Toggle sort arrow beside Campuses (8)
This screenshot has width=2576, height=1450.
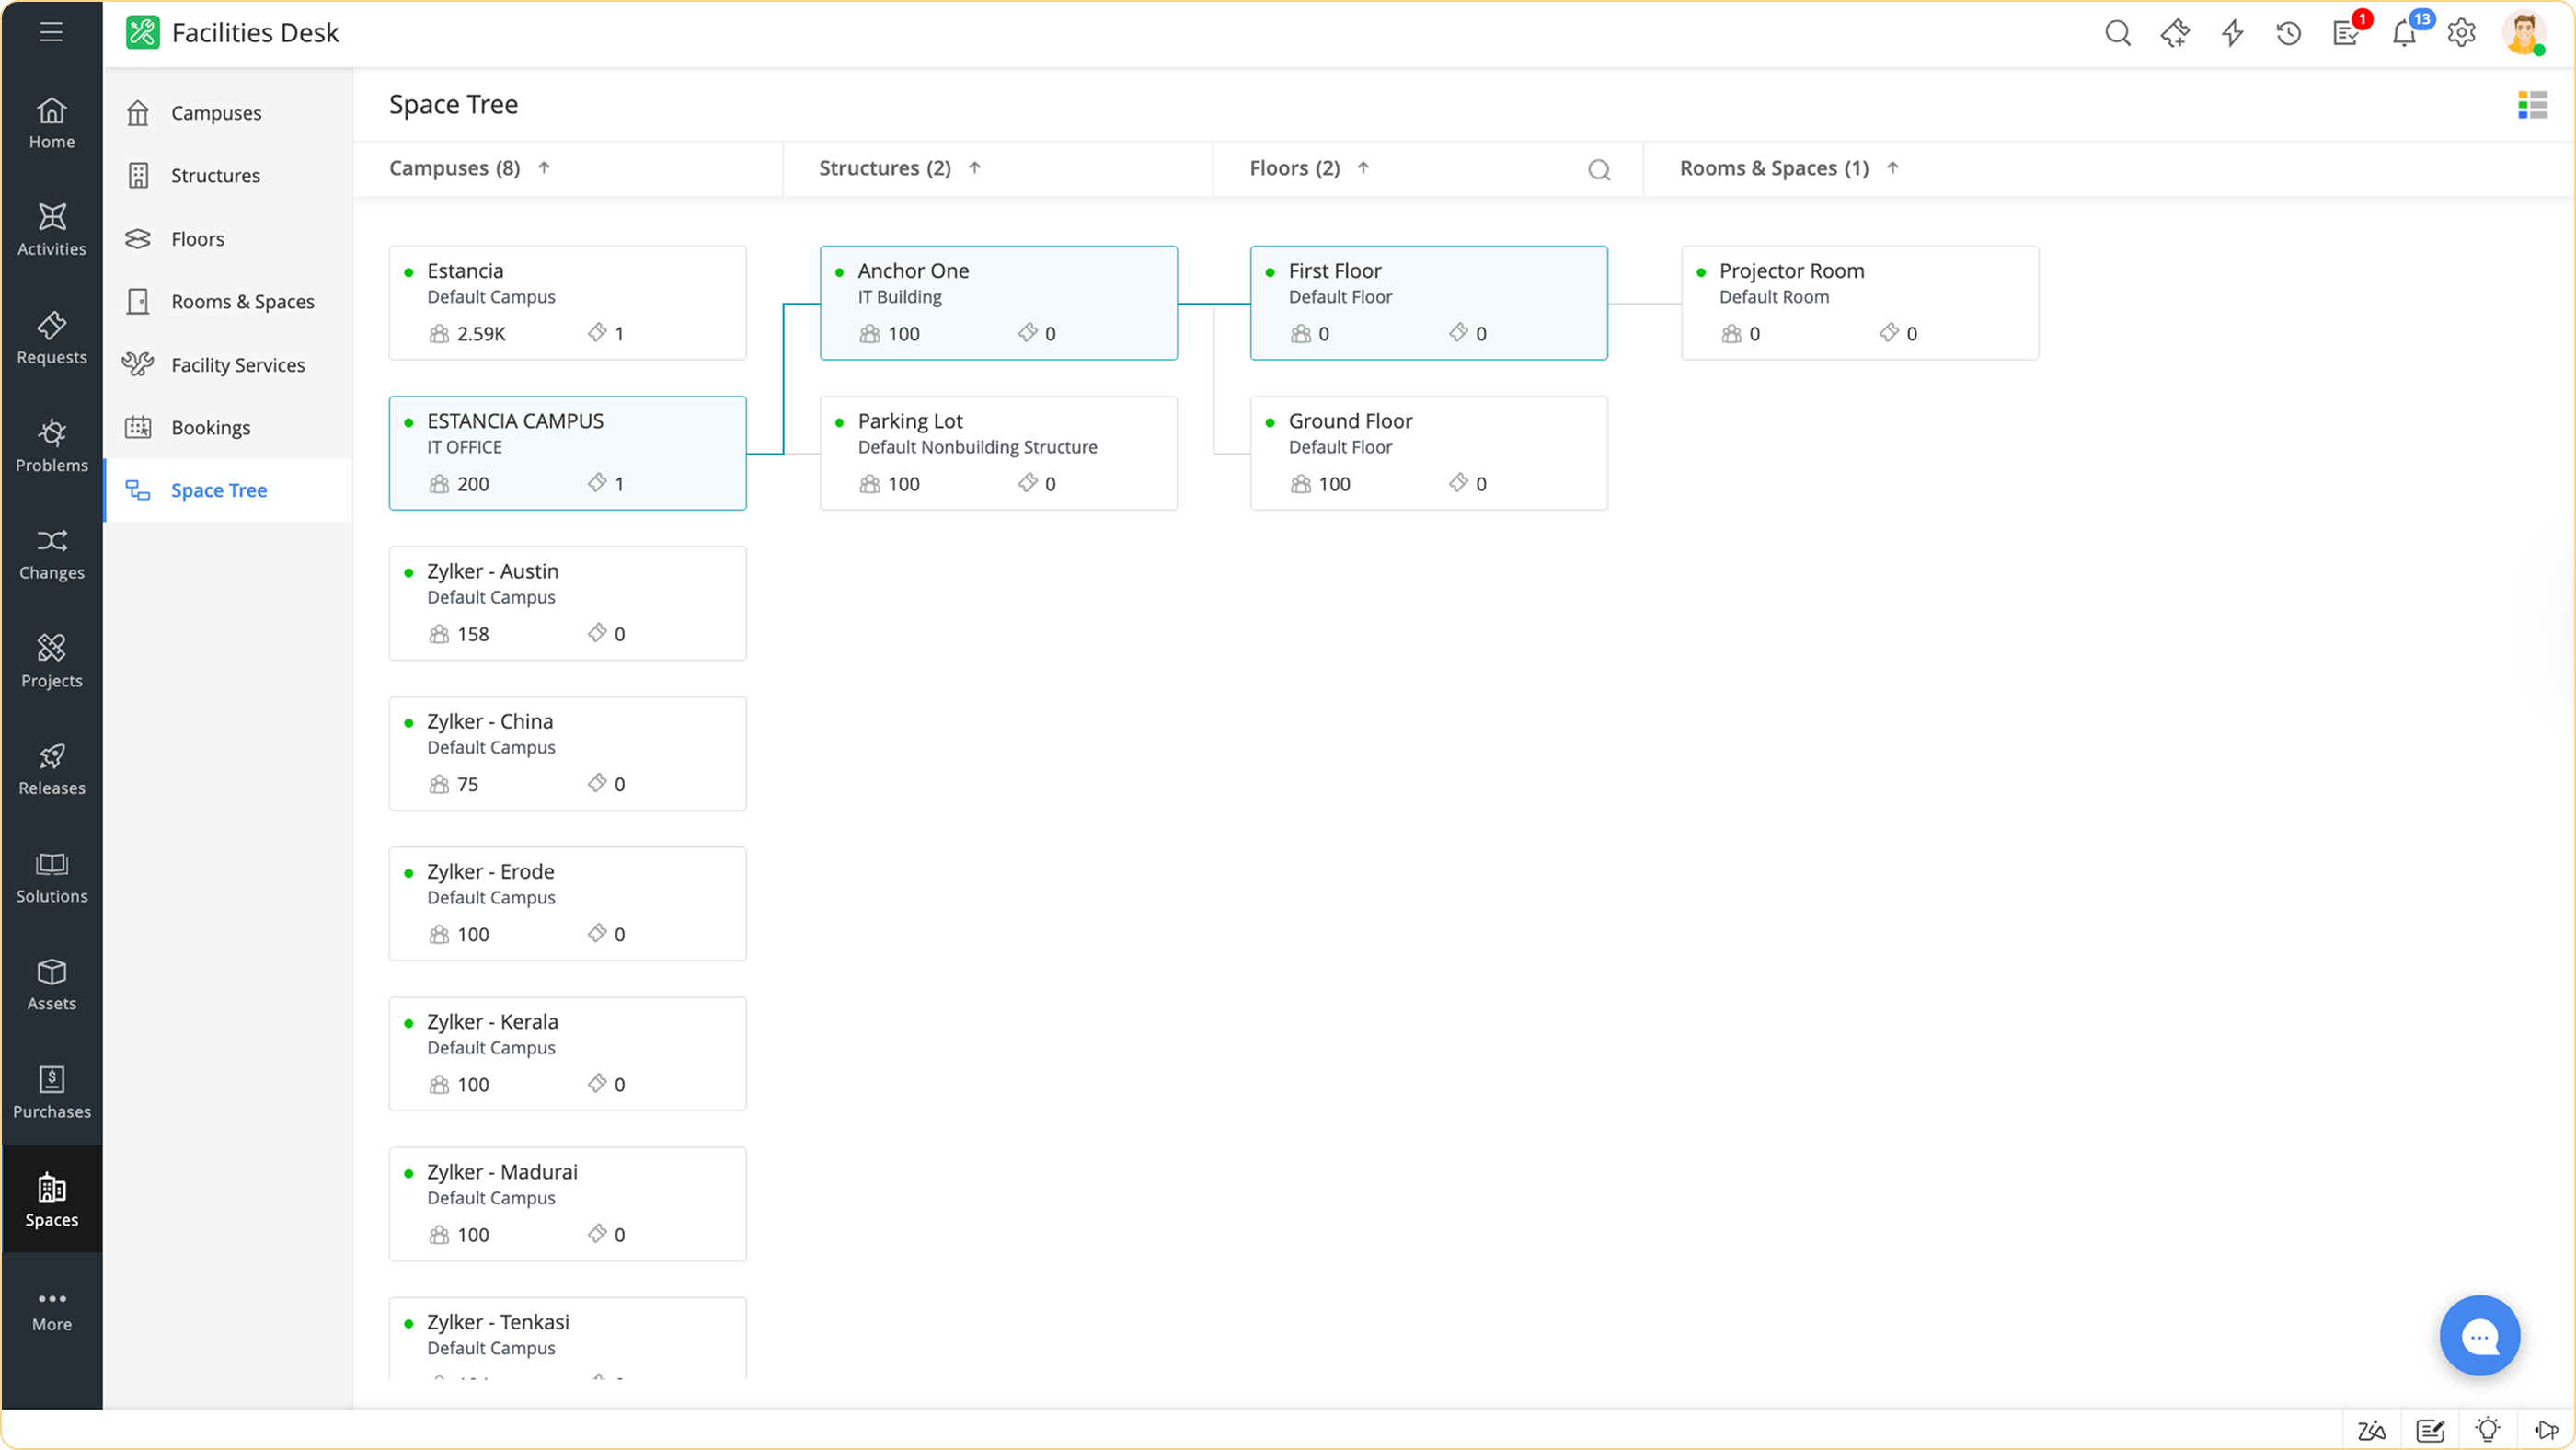coord(544,168)
